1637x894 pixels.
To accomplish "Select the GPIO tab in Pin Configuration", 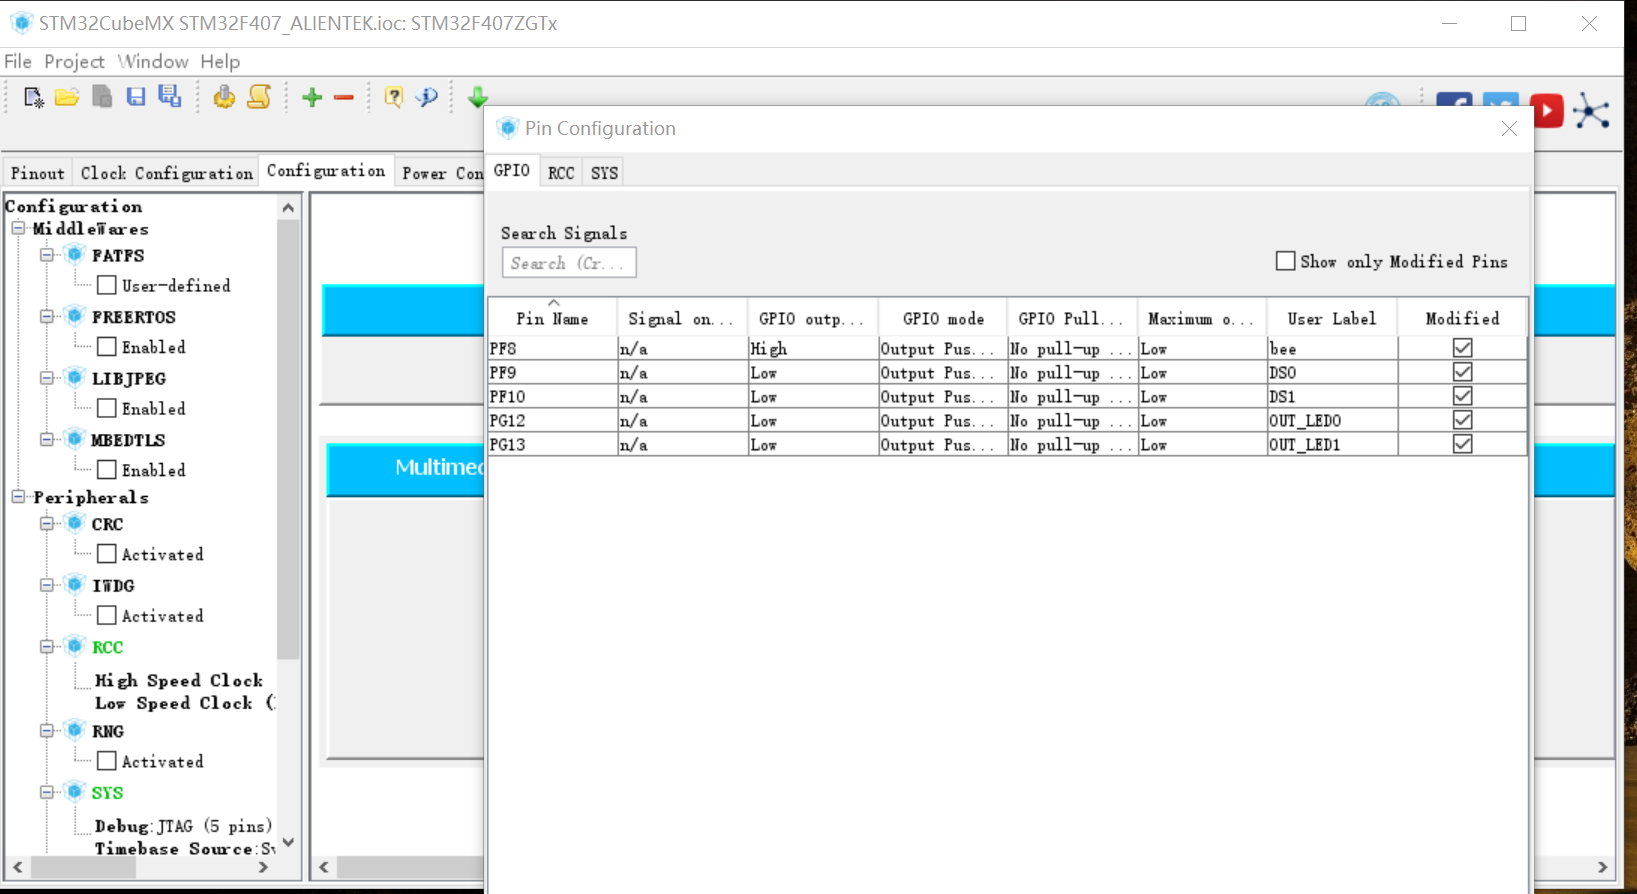I will tap(512, 171).
